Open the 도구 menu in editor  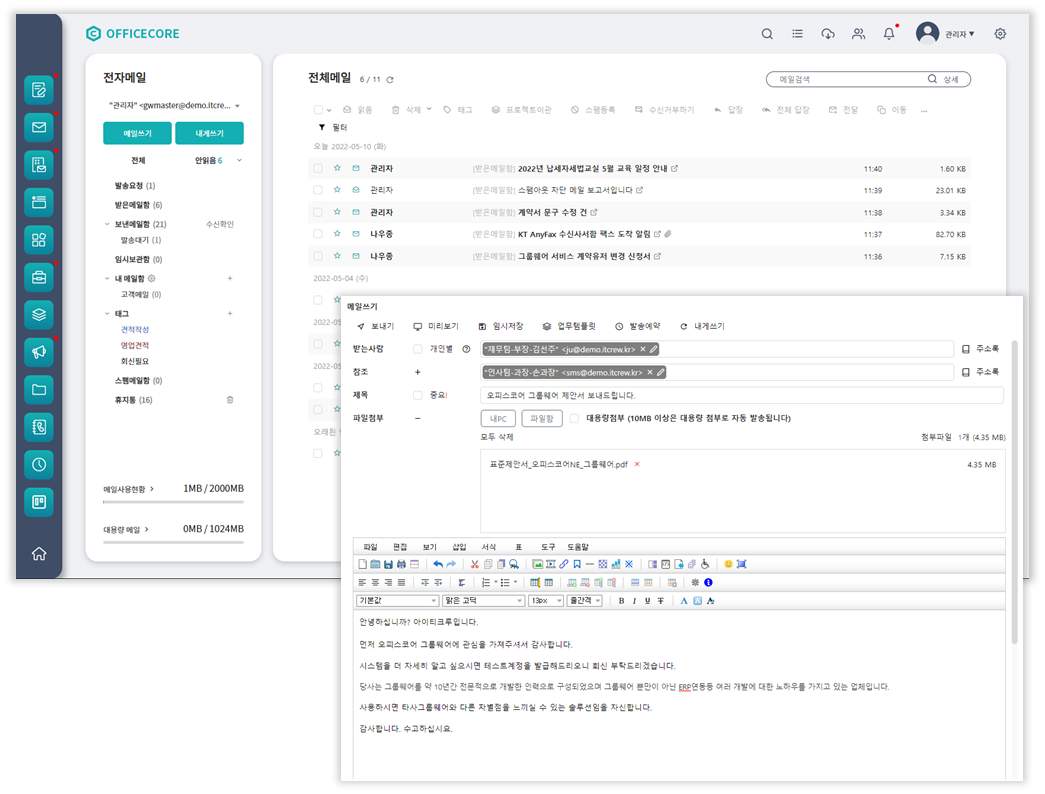[548, 547]
